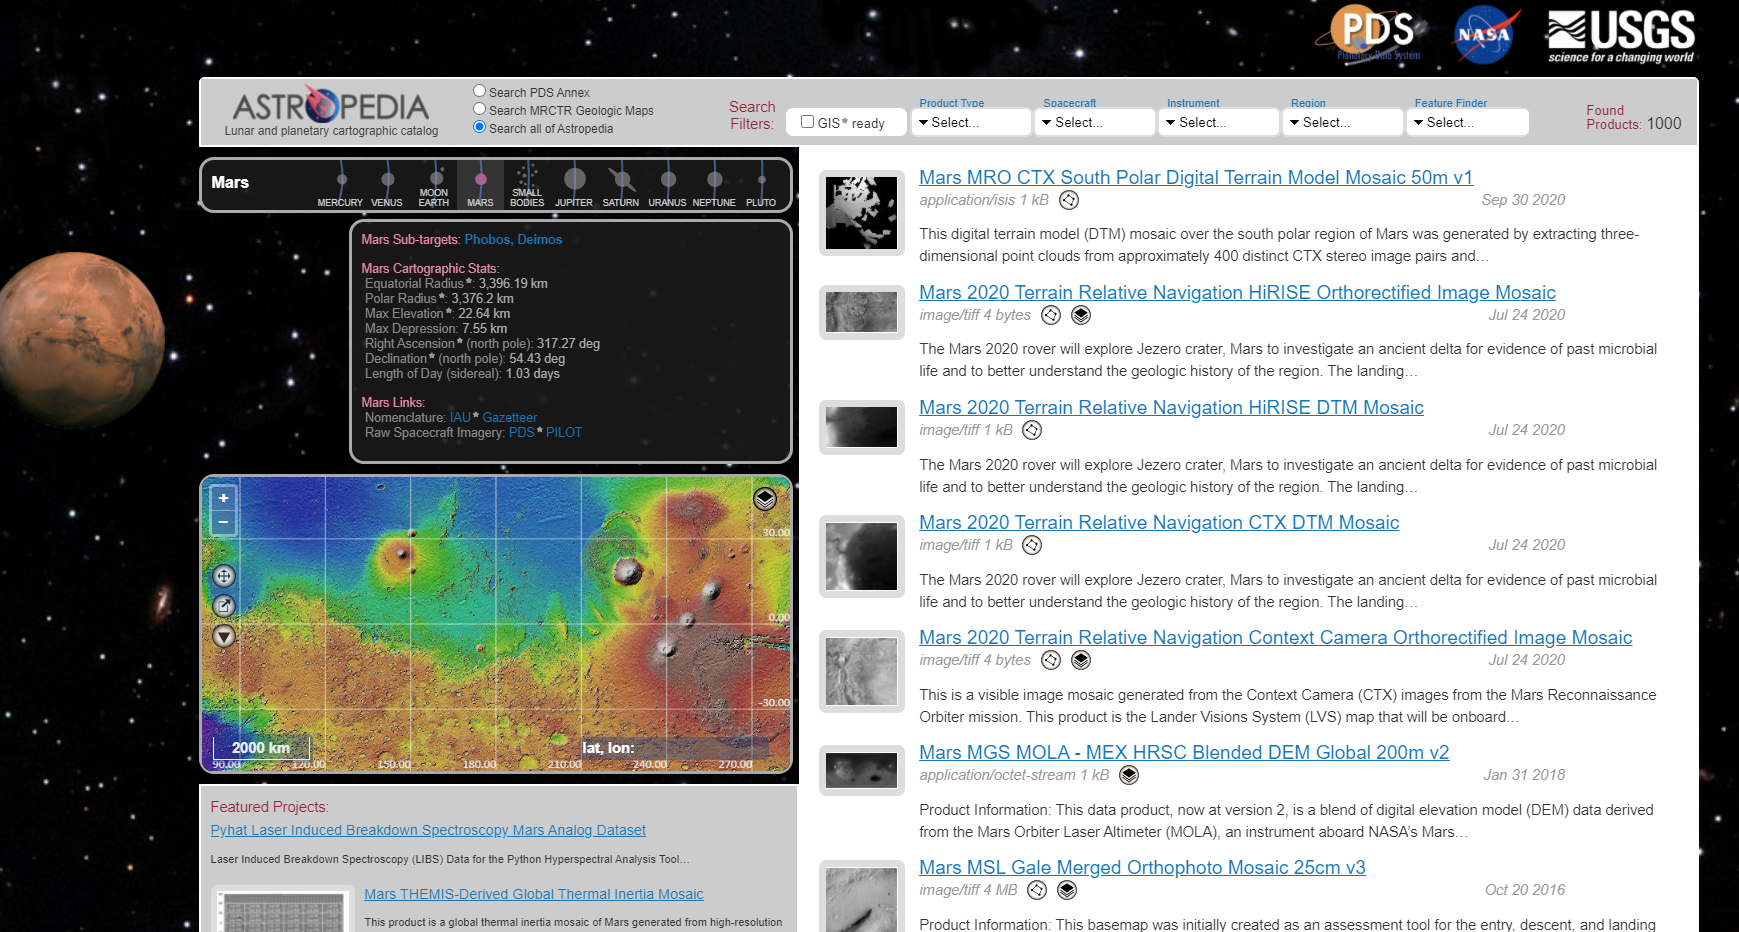Click the South Polar DTM Mosaic thumbnail
1739x932 pixels.
click(x=861, y=213)
